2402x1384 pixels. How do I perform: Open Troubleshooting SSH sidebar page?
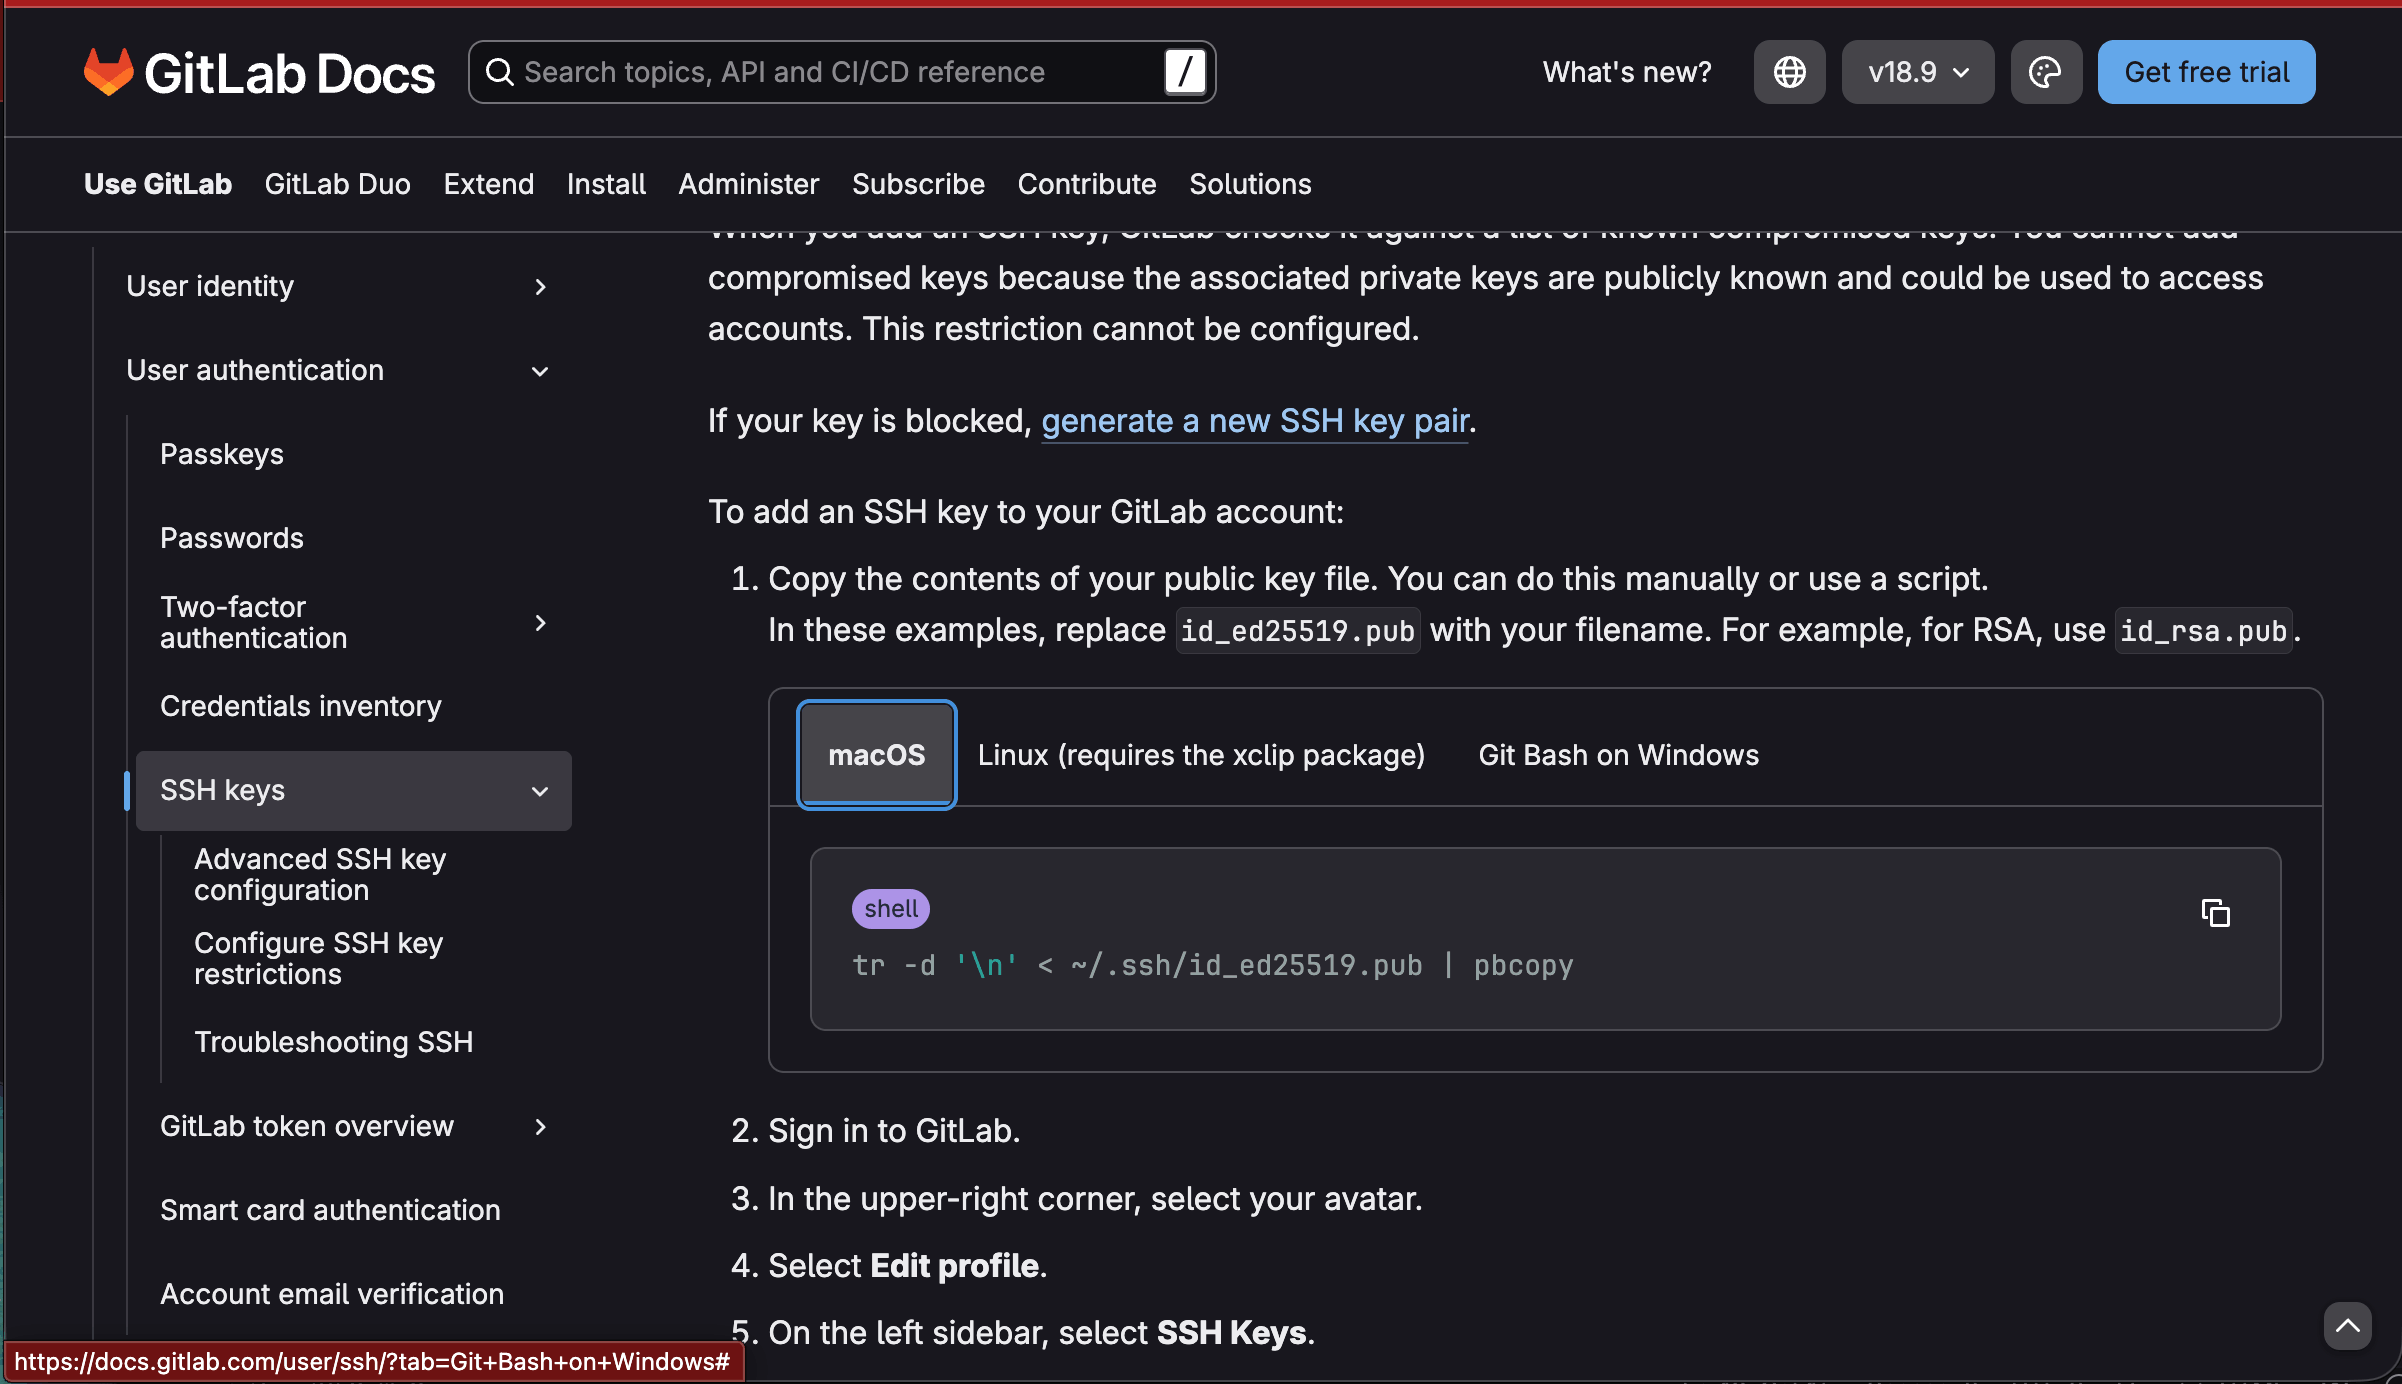click(x=333, y=1042)
